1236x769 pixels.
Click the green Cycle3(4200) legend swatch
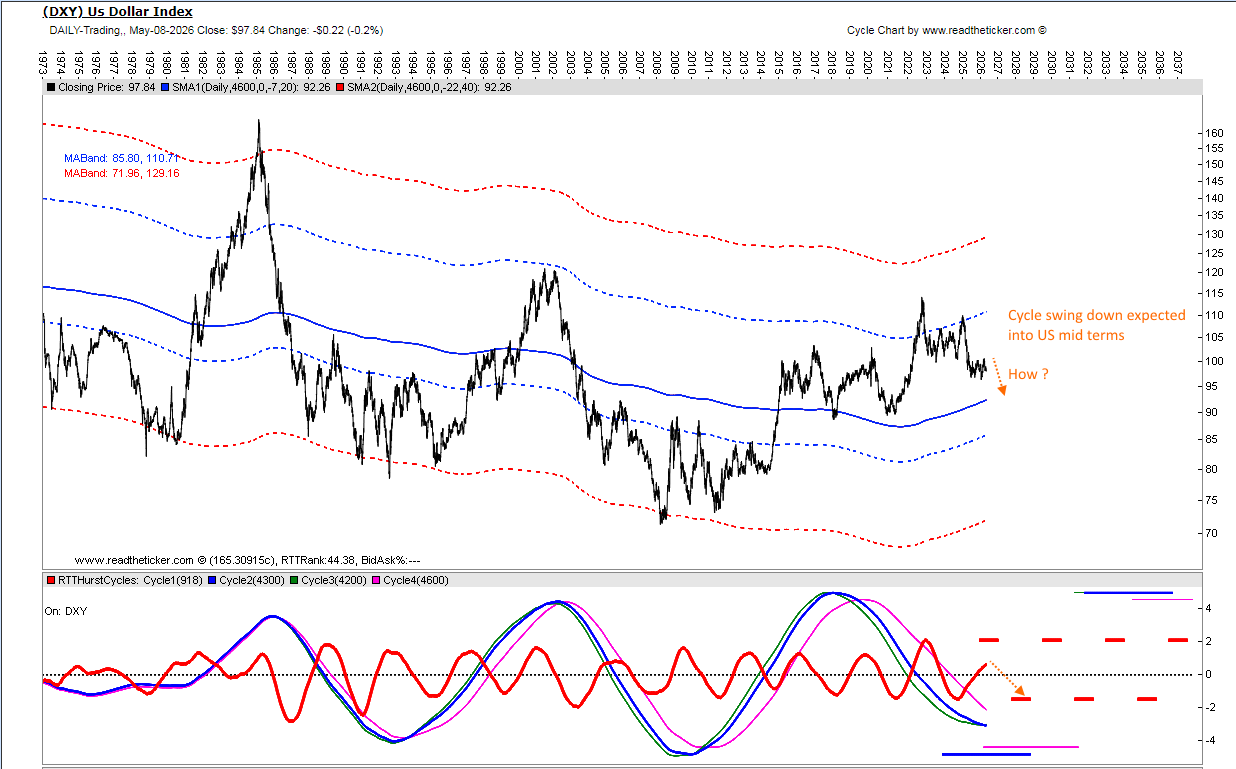[295, 580]
